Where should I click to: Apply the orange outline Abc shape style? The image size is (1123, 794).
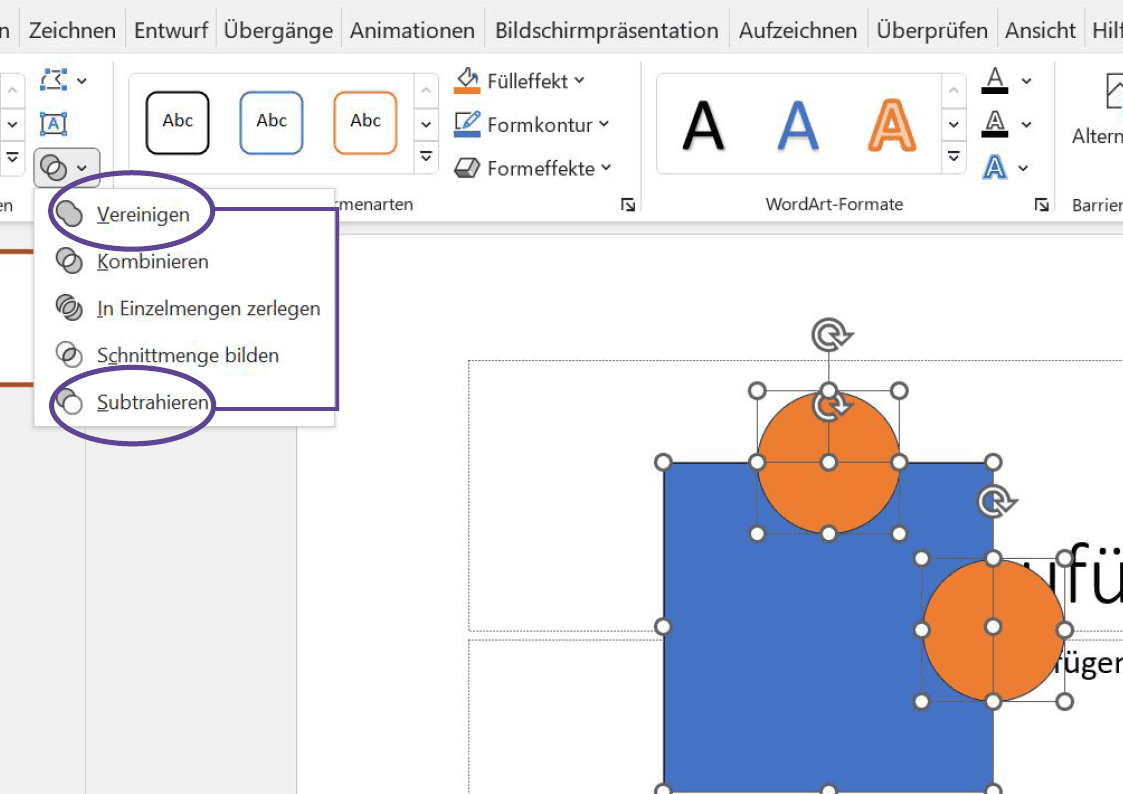point(365,122)
